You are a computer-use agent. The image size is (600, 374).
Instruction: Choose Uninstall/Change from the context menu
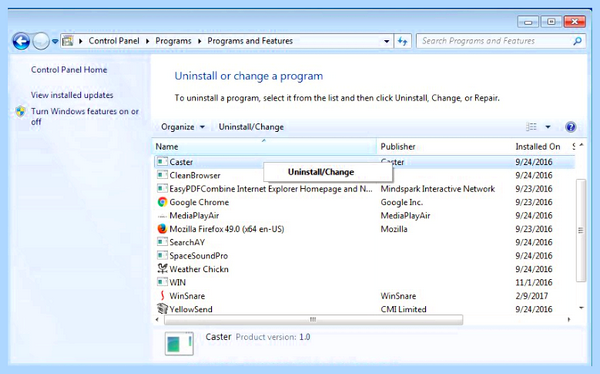(321, 172)
